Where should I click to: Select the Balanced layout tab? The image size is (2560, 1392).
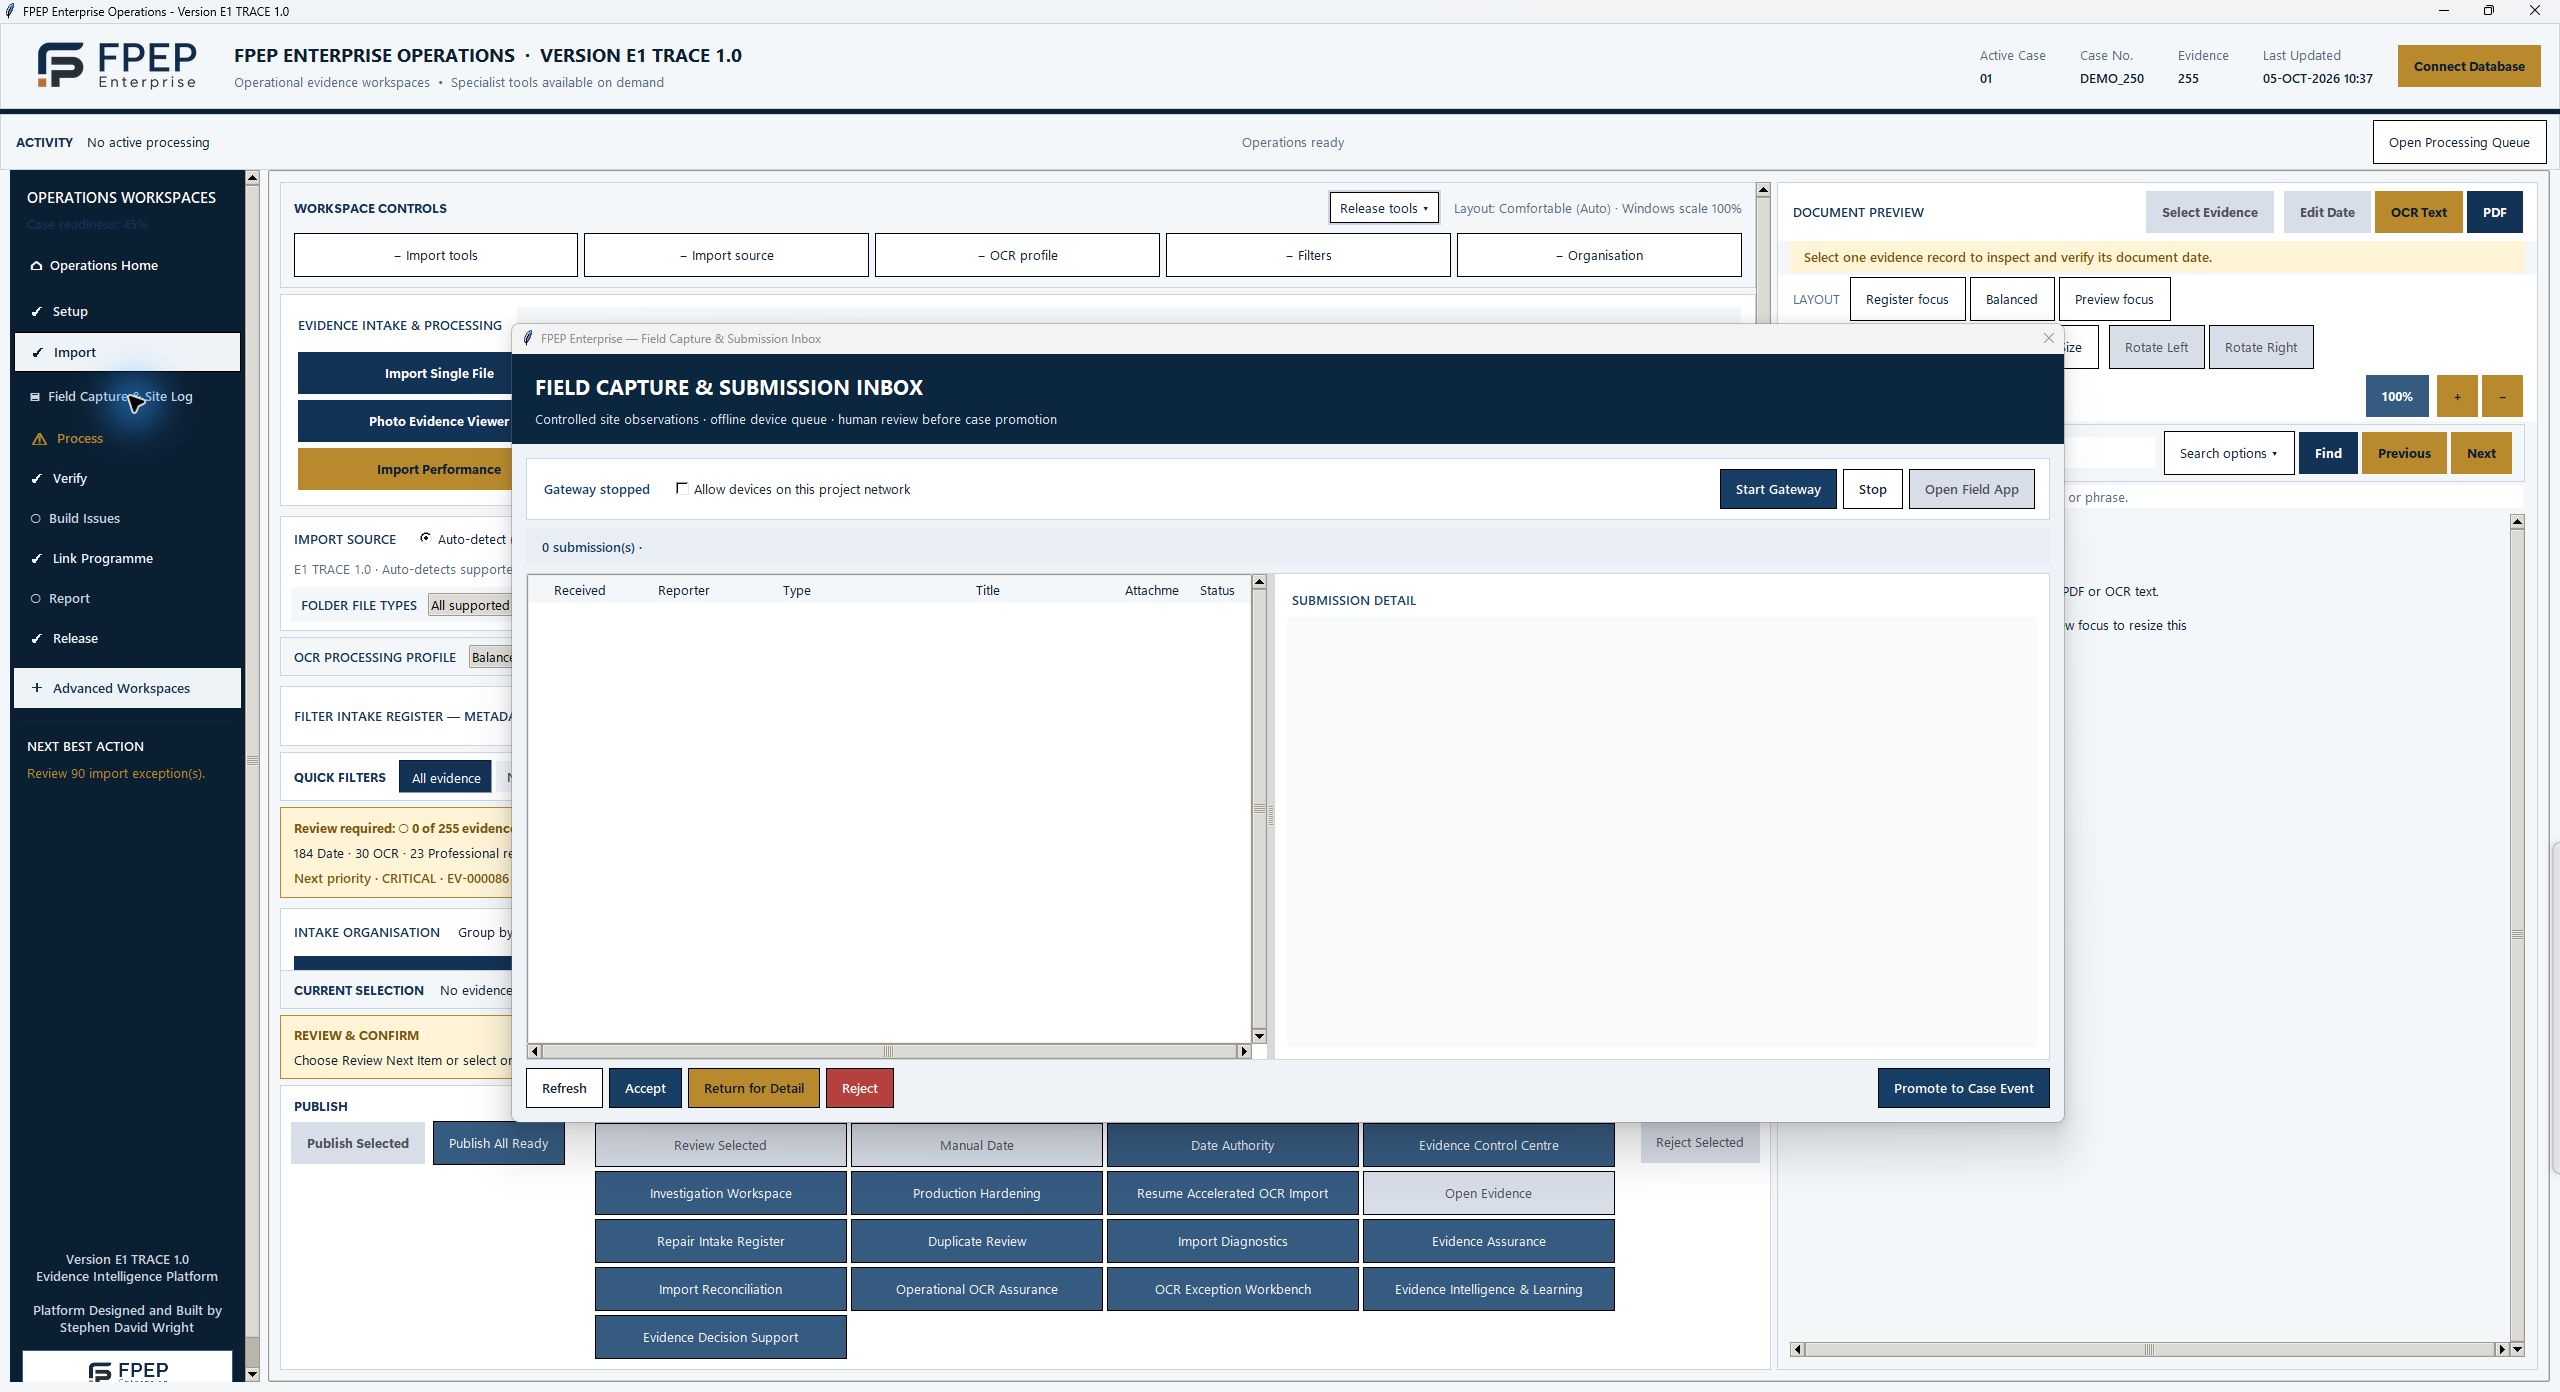click(2011, 299)
